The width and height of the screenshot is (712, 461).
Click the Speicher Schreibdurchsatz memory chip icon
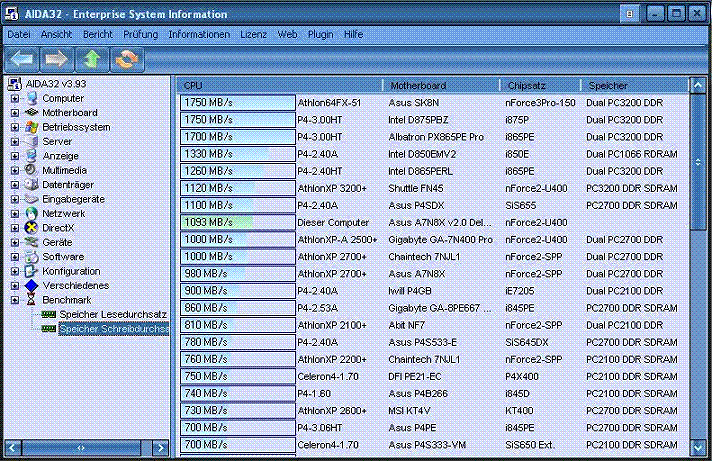tap(49, 328)
